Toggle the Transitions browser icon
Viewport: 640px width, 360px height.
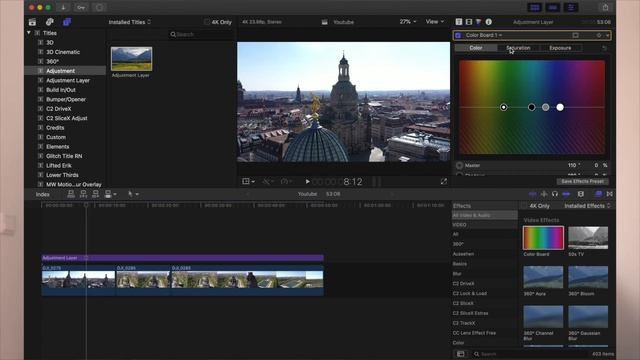pyautogui.click(x=610, y=194)
